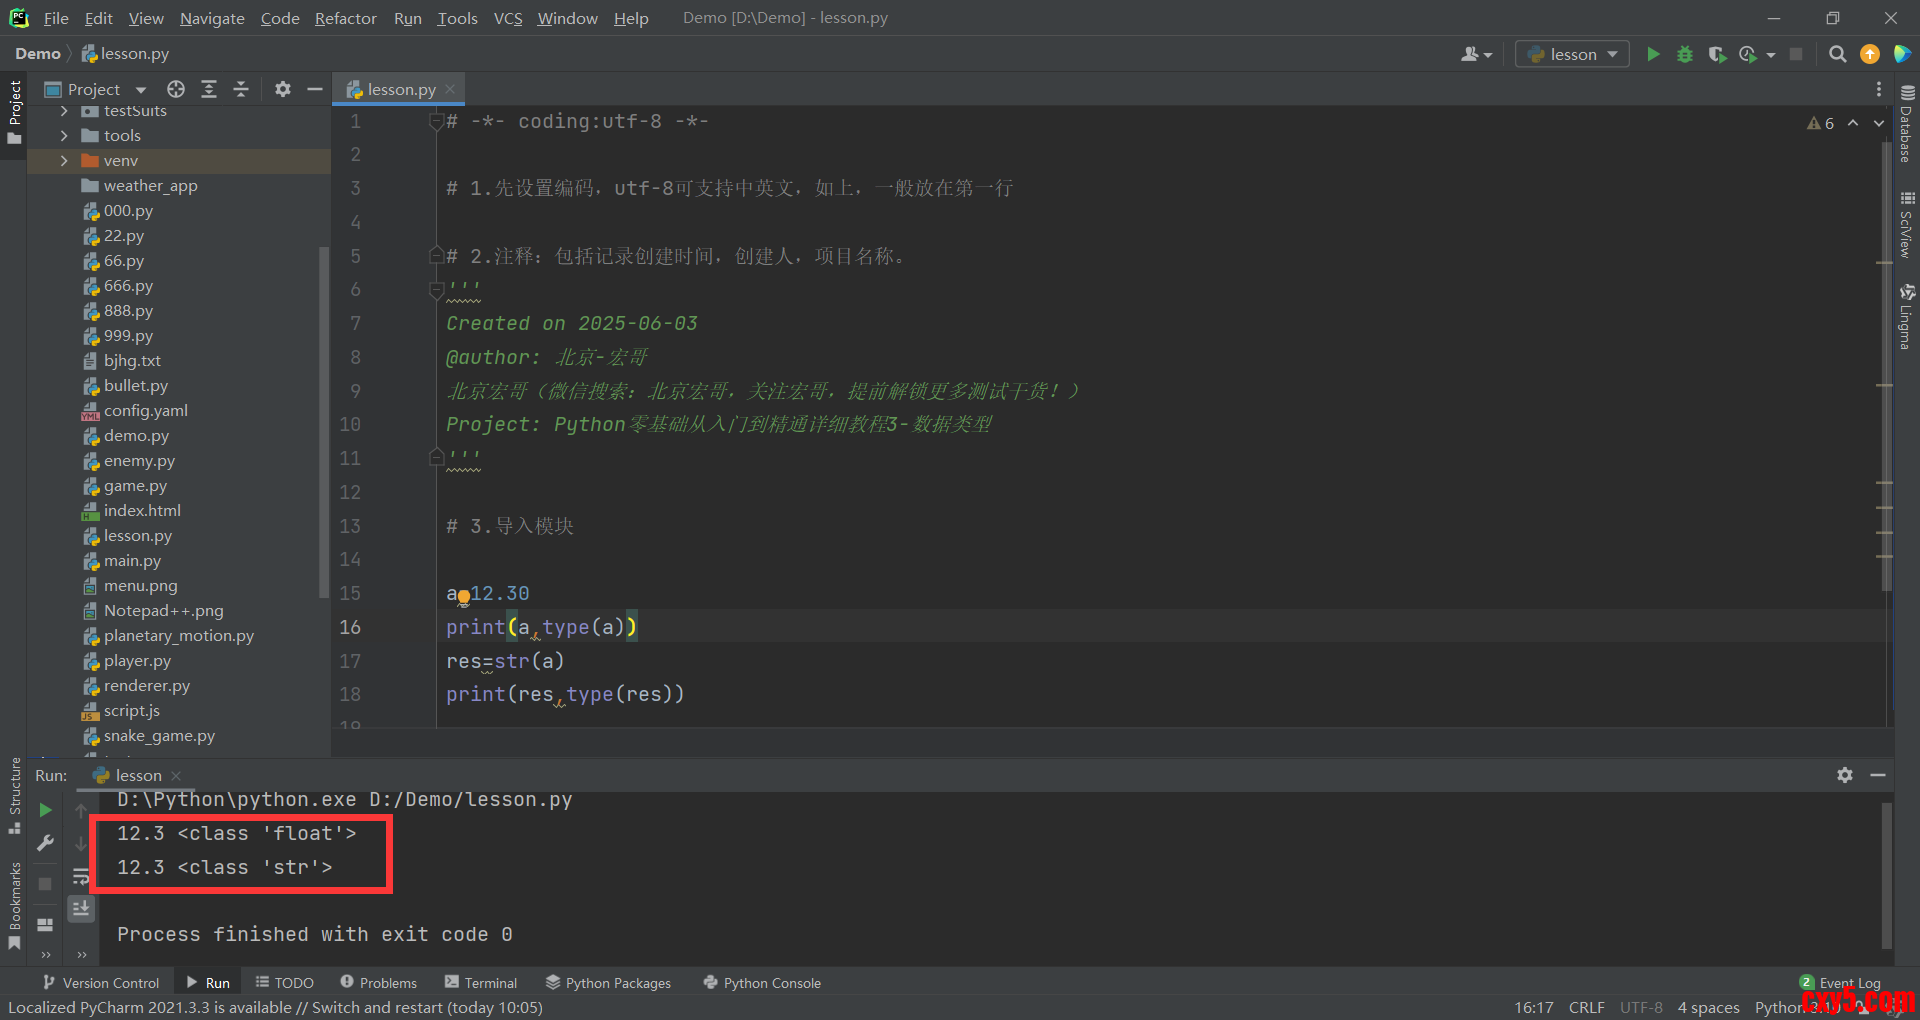This screenshot has height=1020, width=1920.
Task: Open Project panel settings gear
Action: [283, 89]
